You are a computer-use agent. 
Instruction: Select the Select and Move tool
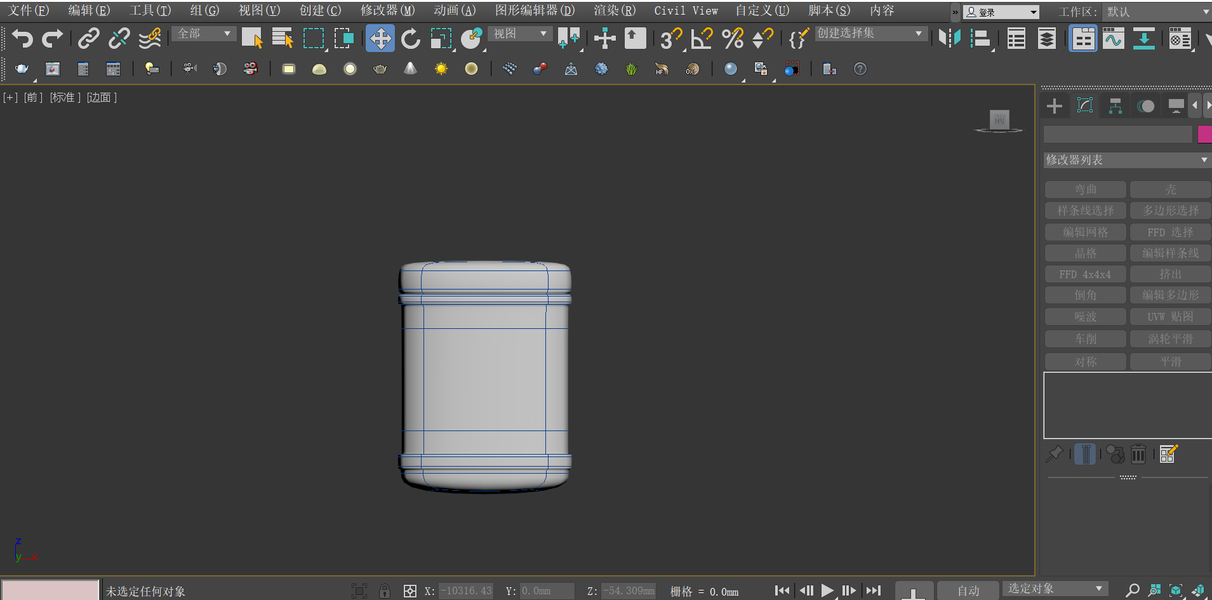click(380, 39)
